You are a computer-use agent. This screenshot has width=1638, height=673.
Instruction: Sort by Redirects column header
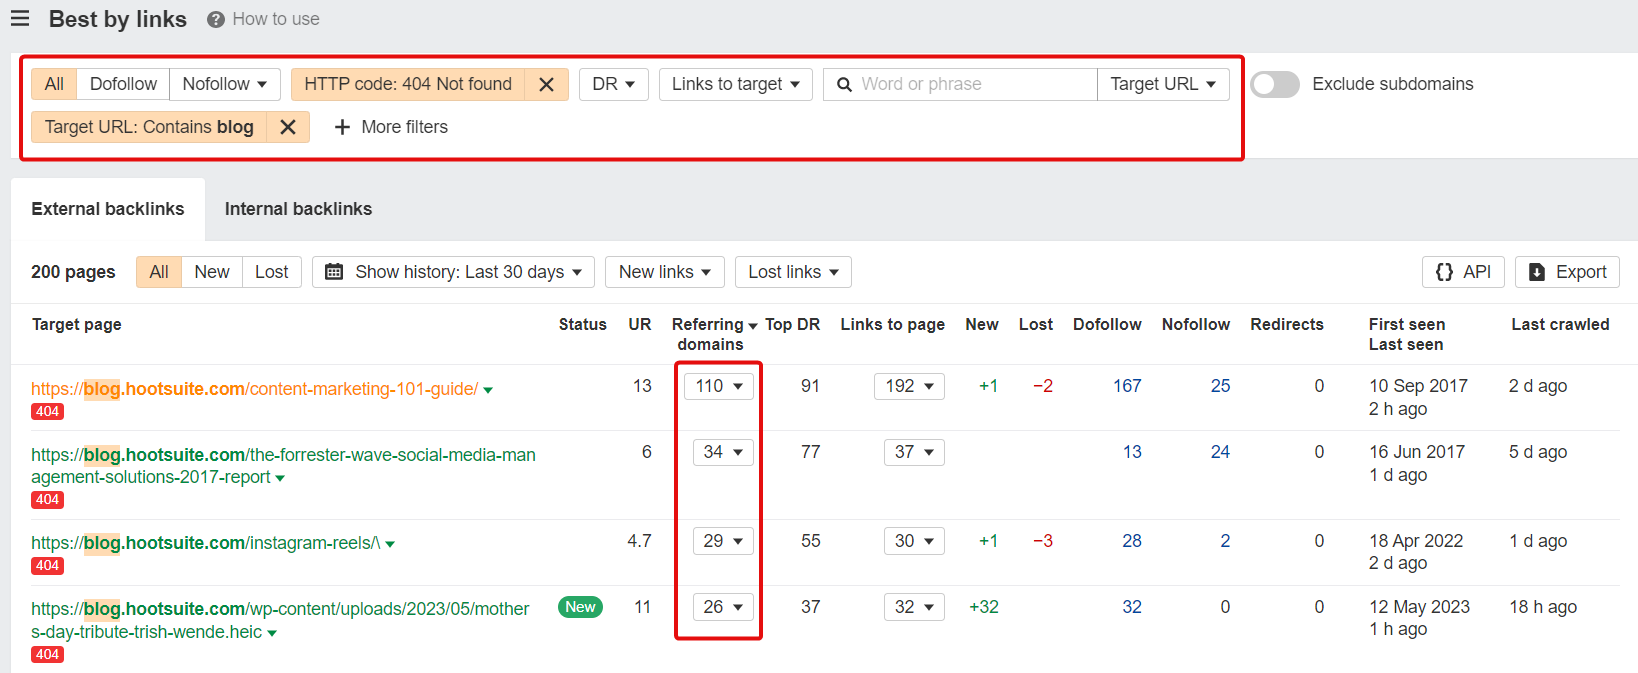click(1287, 324)
